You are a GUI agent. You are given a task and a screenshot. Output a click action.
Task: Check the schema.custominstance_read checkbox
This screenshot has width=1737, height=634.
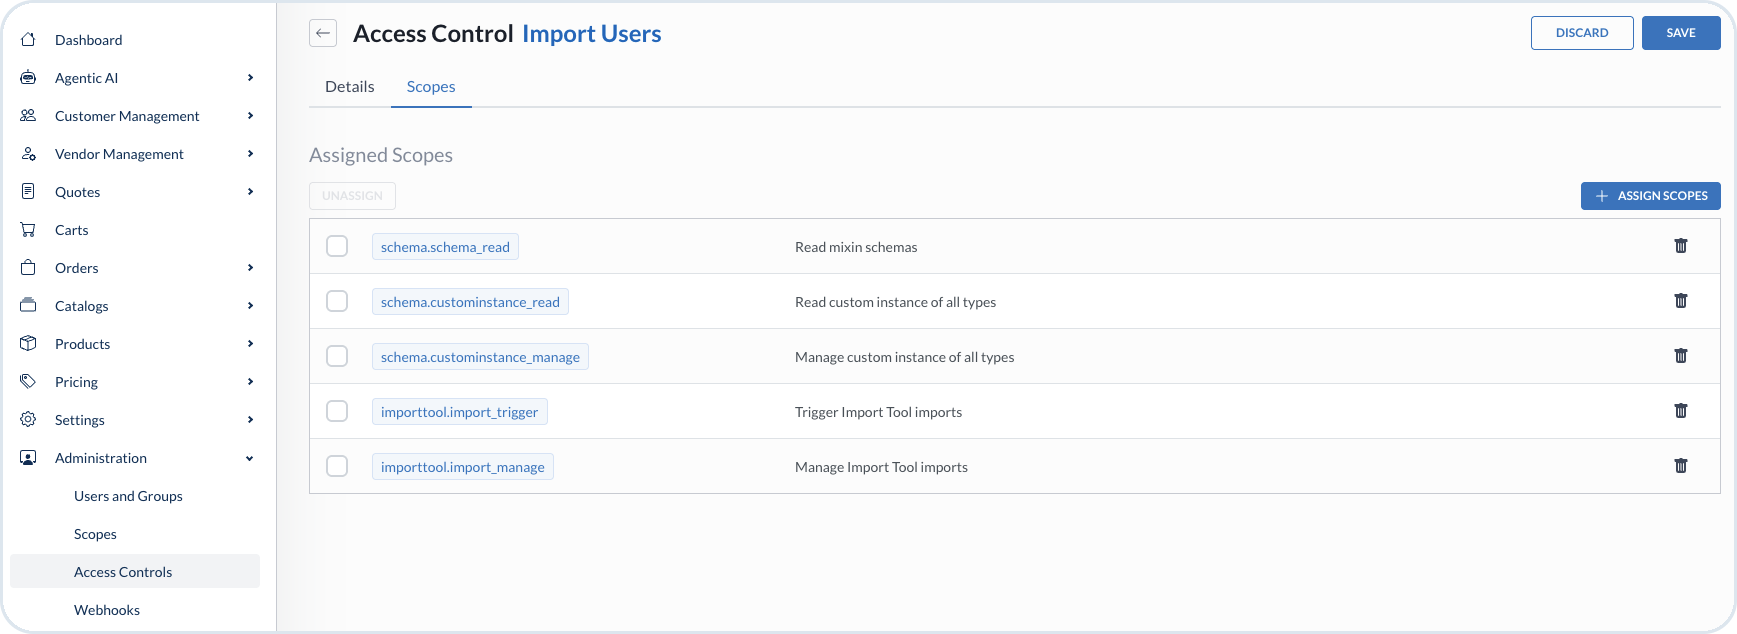coord(337,301)
